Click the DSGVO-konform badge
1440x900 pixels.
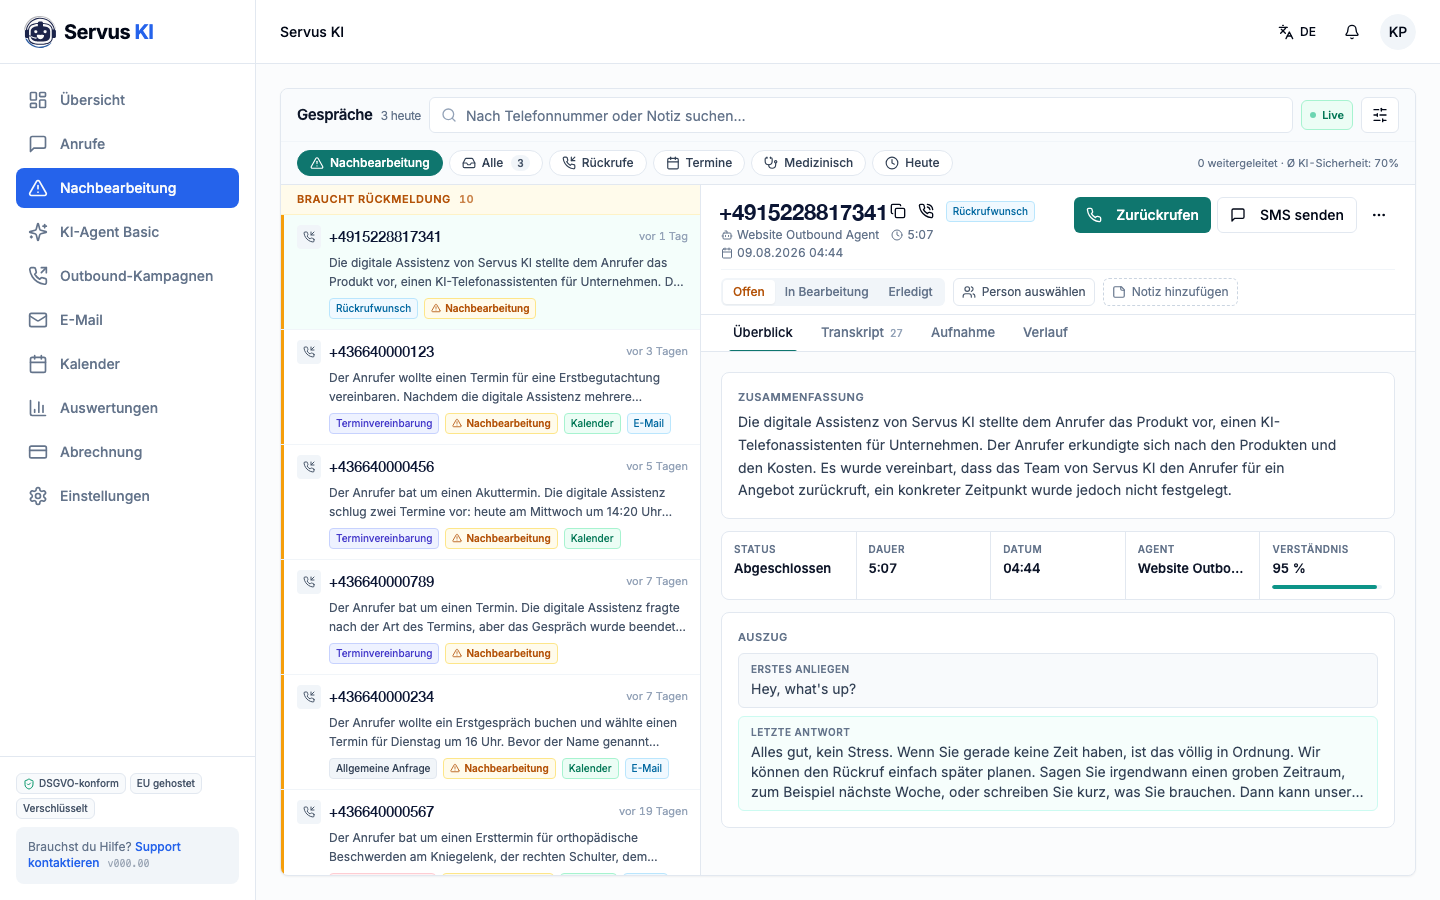[70, 784]
